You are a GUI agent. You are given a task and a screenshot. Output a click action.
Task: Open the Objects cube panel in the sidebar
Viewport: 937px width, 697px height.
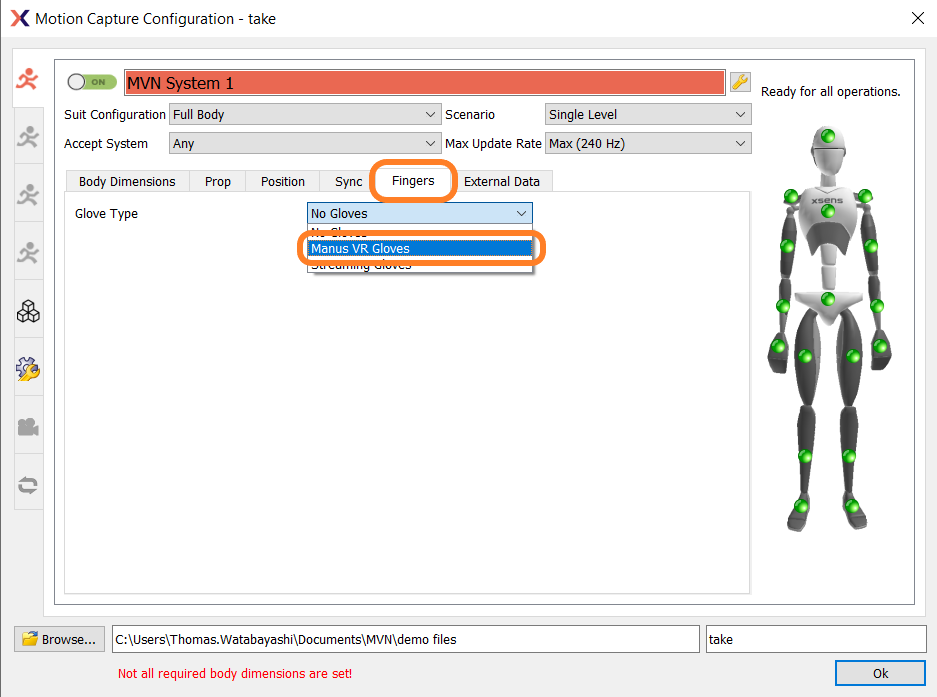(28, 311)
